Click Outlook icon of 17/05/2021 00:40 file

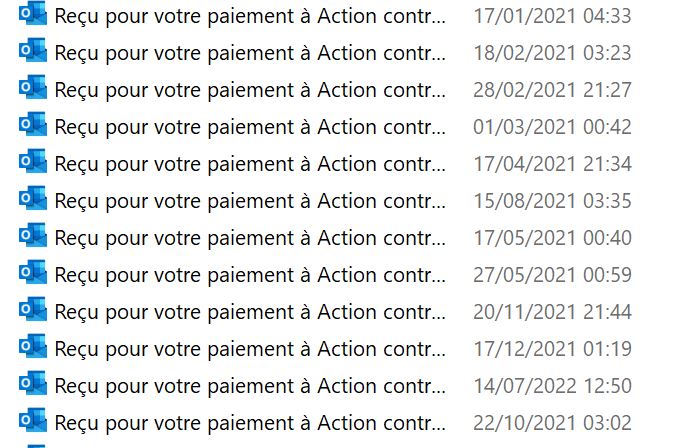pyautogui.click(x=33, y=235)
